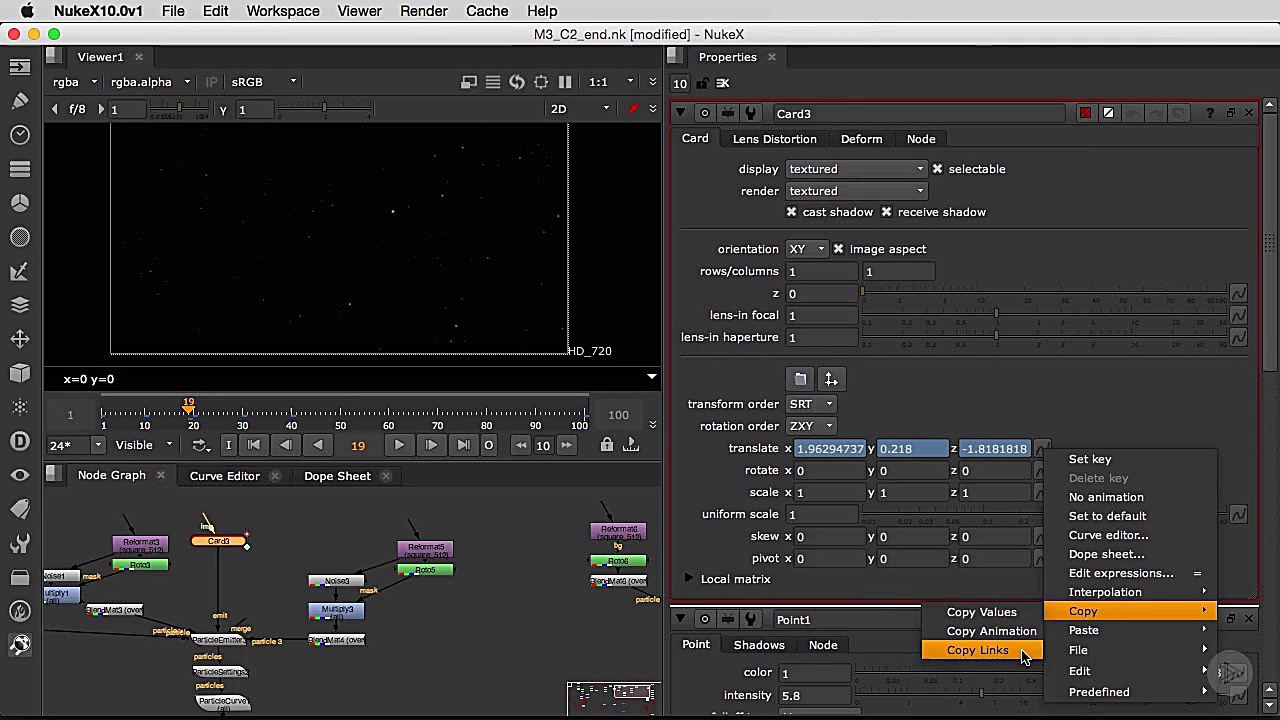Image resolution: width=1280 pixels, height=720 pixels.
Task: Uncheck the cast shadow checkbox
Action: click(x=792, y=212)
